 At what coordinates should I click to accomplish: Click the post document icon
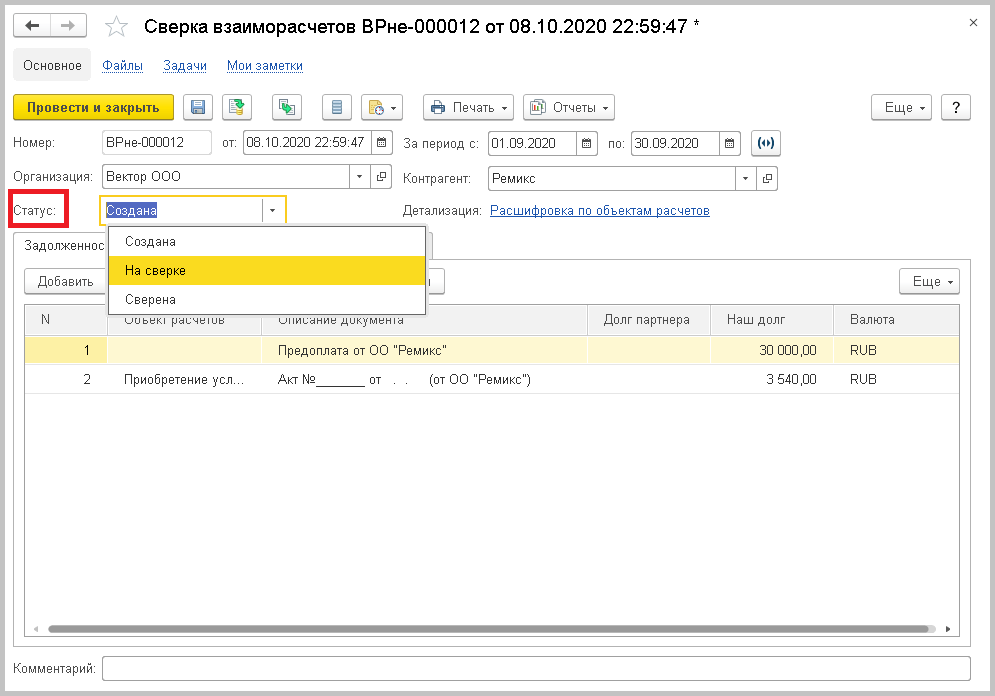pos(236,108)
